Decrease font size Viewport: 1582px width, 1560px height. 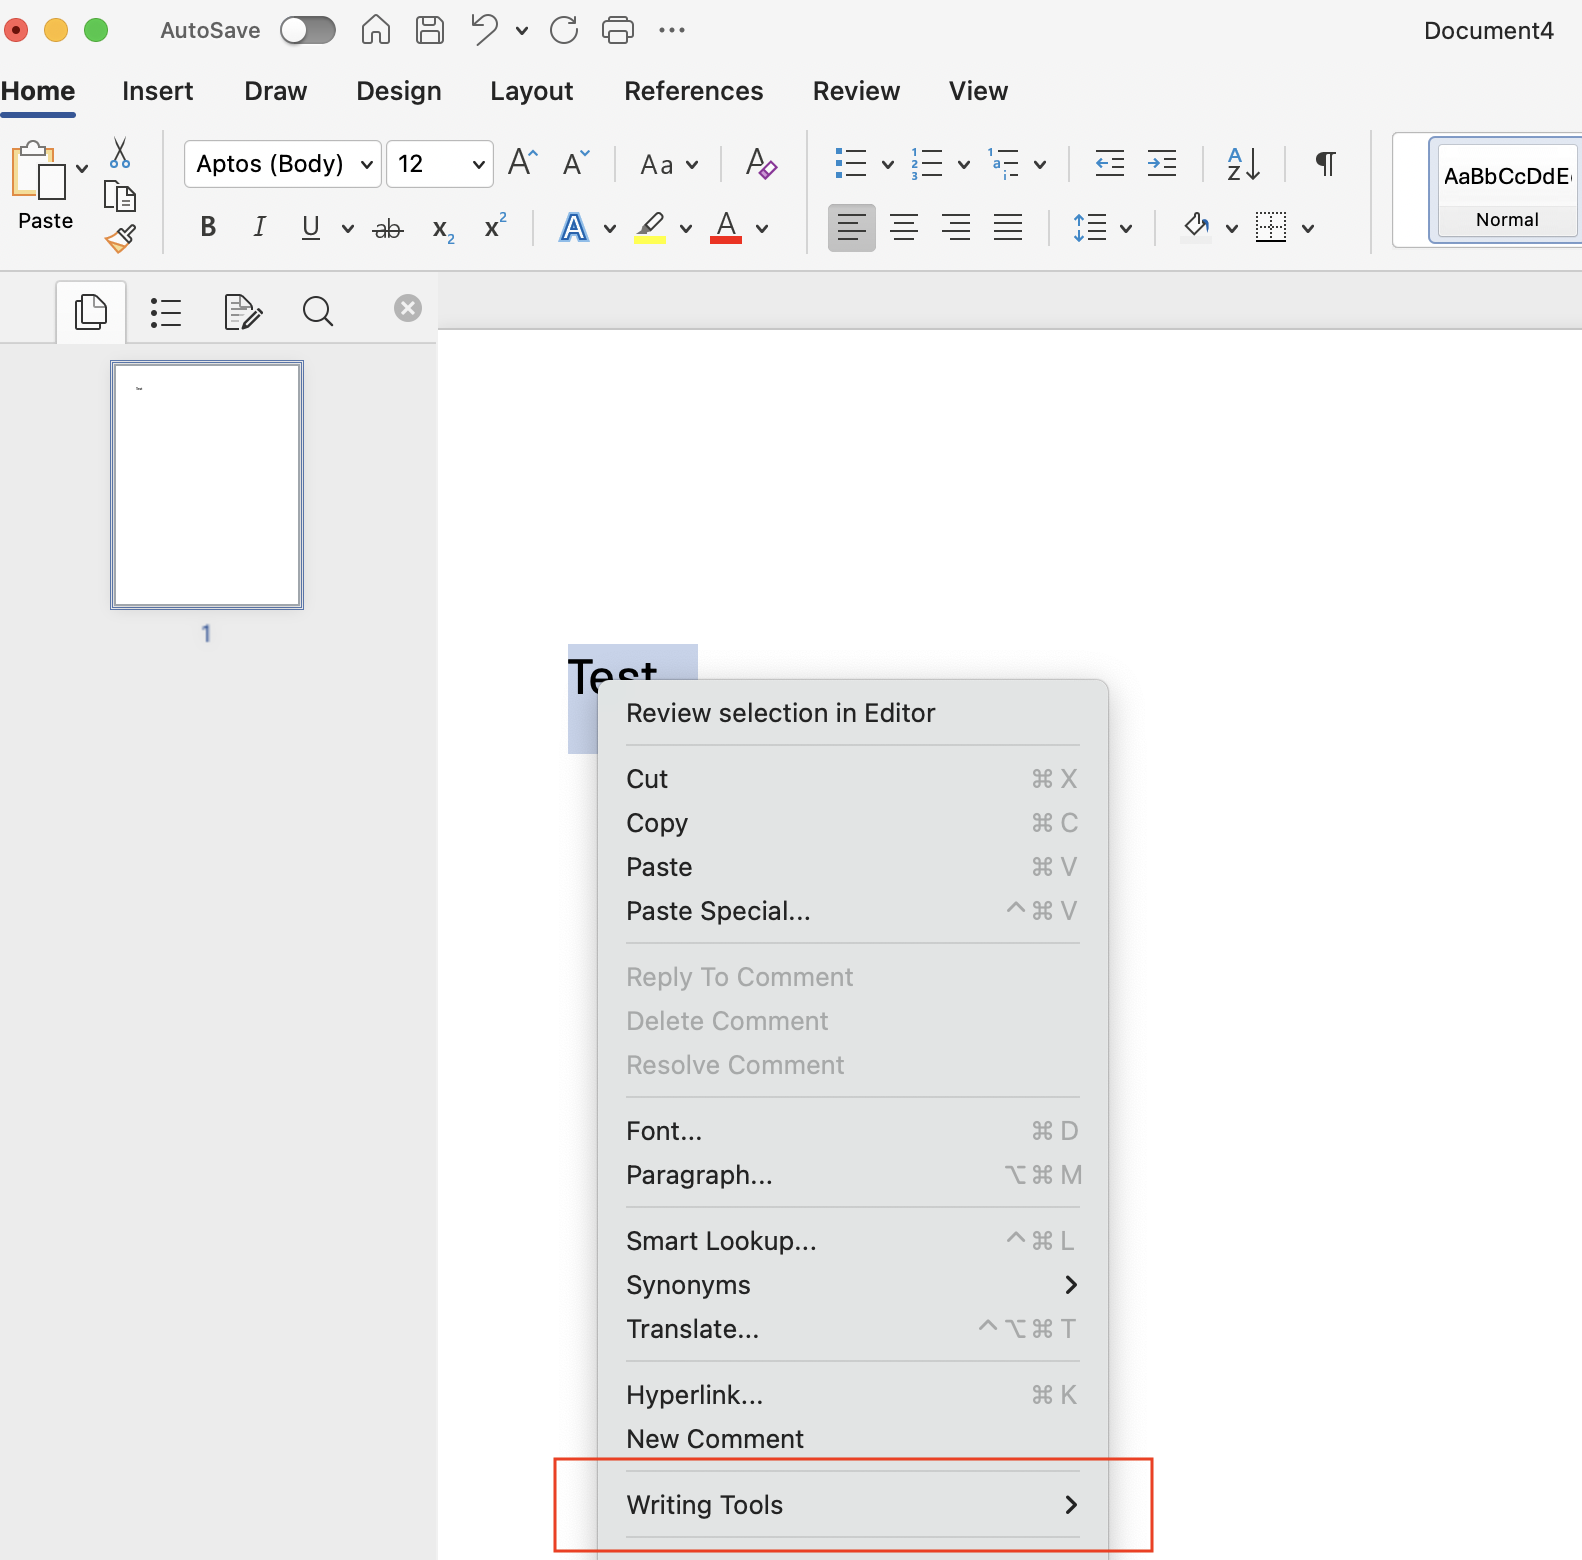pos(576,162)
